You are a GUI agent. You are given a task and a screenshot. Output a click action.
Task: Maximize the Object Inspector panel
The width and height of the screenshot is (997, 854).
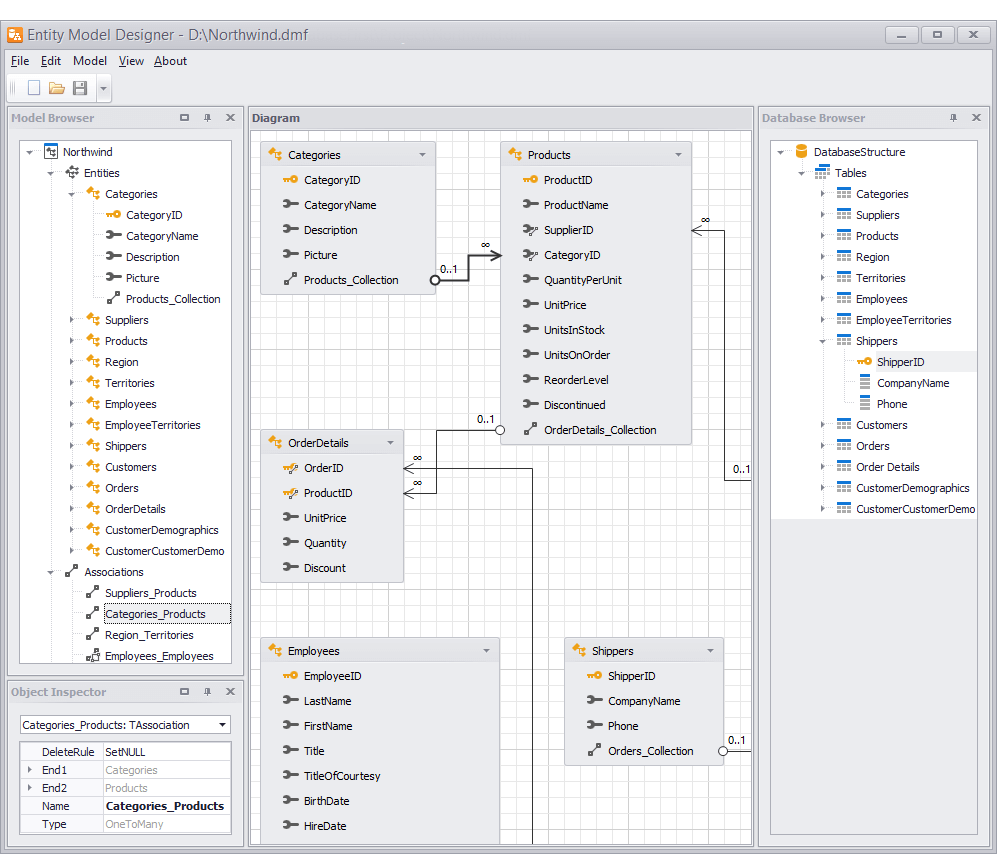click(x=184, y=692)
